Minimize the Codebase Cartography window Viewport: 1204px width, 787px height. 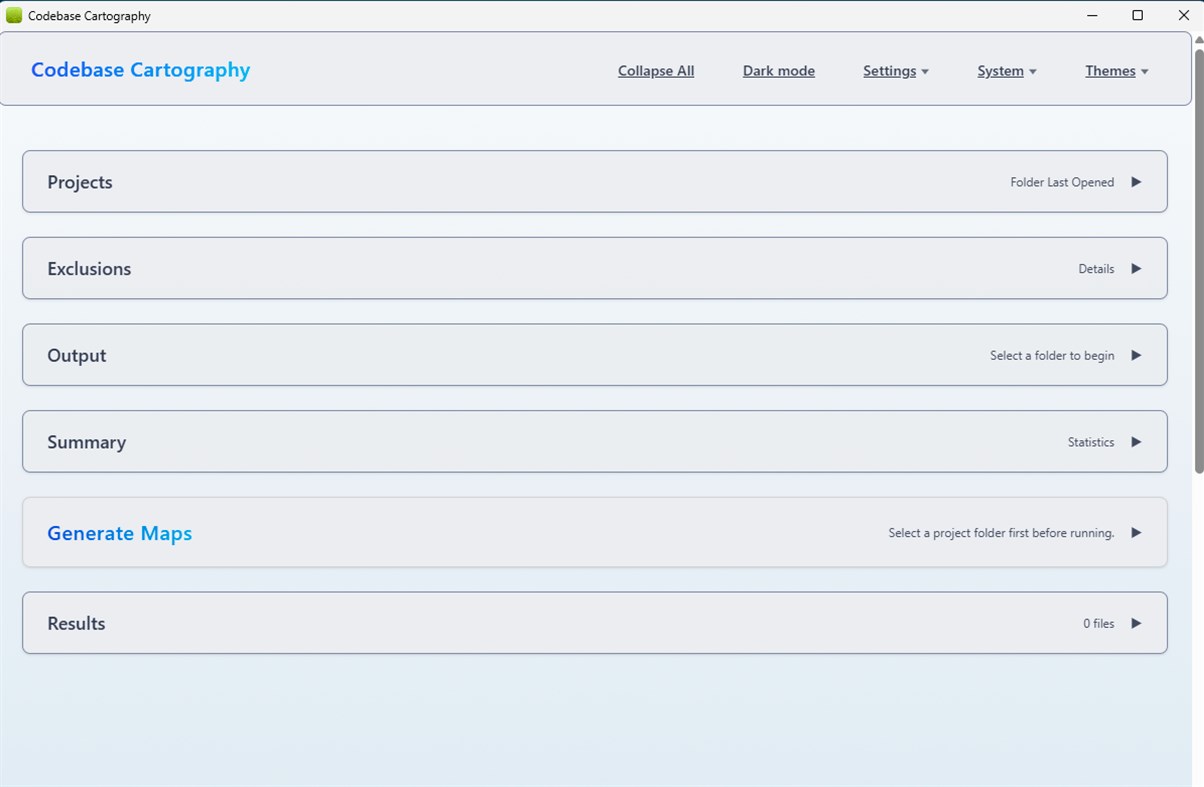click(x=1091, y=15)
